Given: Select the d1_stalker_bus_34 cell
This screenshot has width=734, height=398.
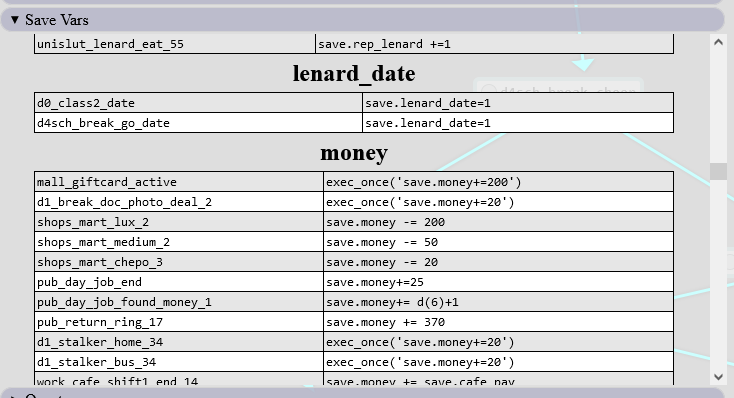Looking at the screenshot, I should tap(179, 362).
